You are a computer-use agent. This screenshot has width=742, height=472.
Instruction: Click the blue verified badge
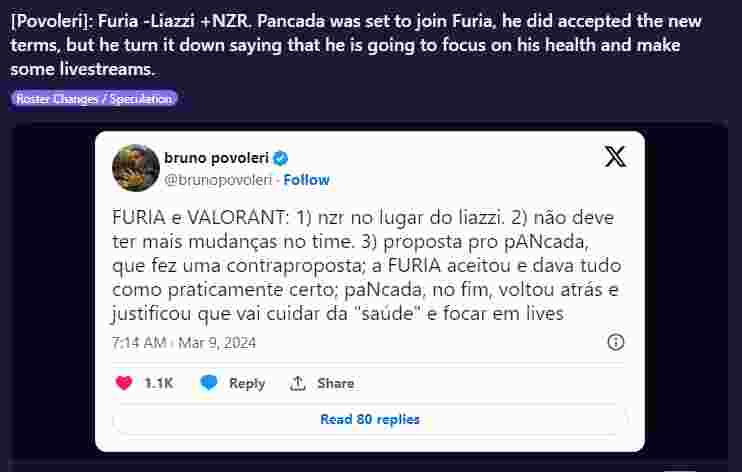coord(282,158)
